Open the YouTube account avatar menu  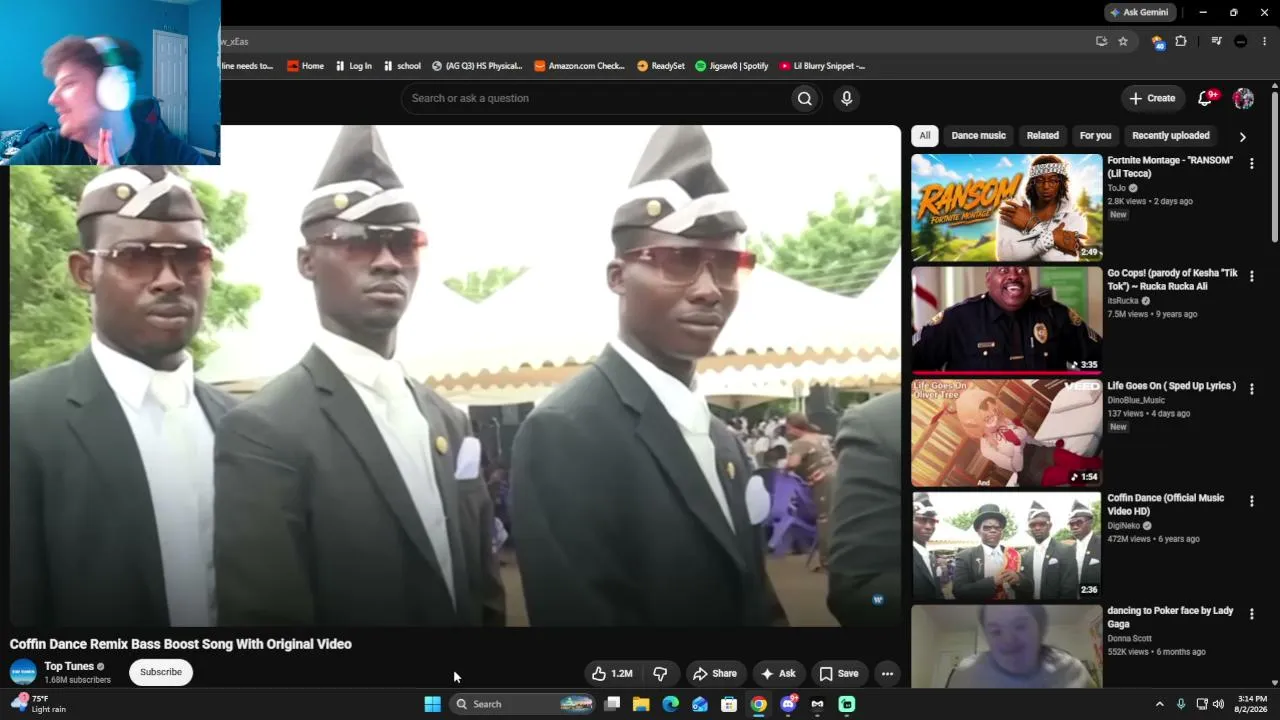click(x=1243, y=98)
